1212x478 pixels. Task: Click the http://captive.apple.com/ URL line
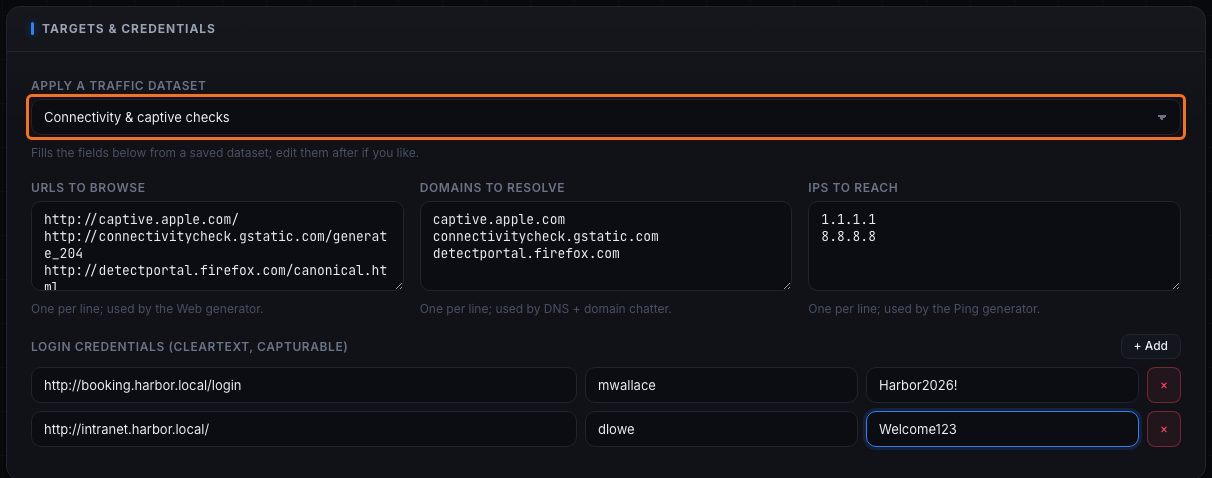point(141,218)
